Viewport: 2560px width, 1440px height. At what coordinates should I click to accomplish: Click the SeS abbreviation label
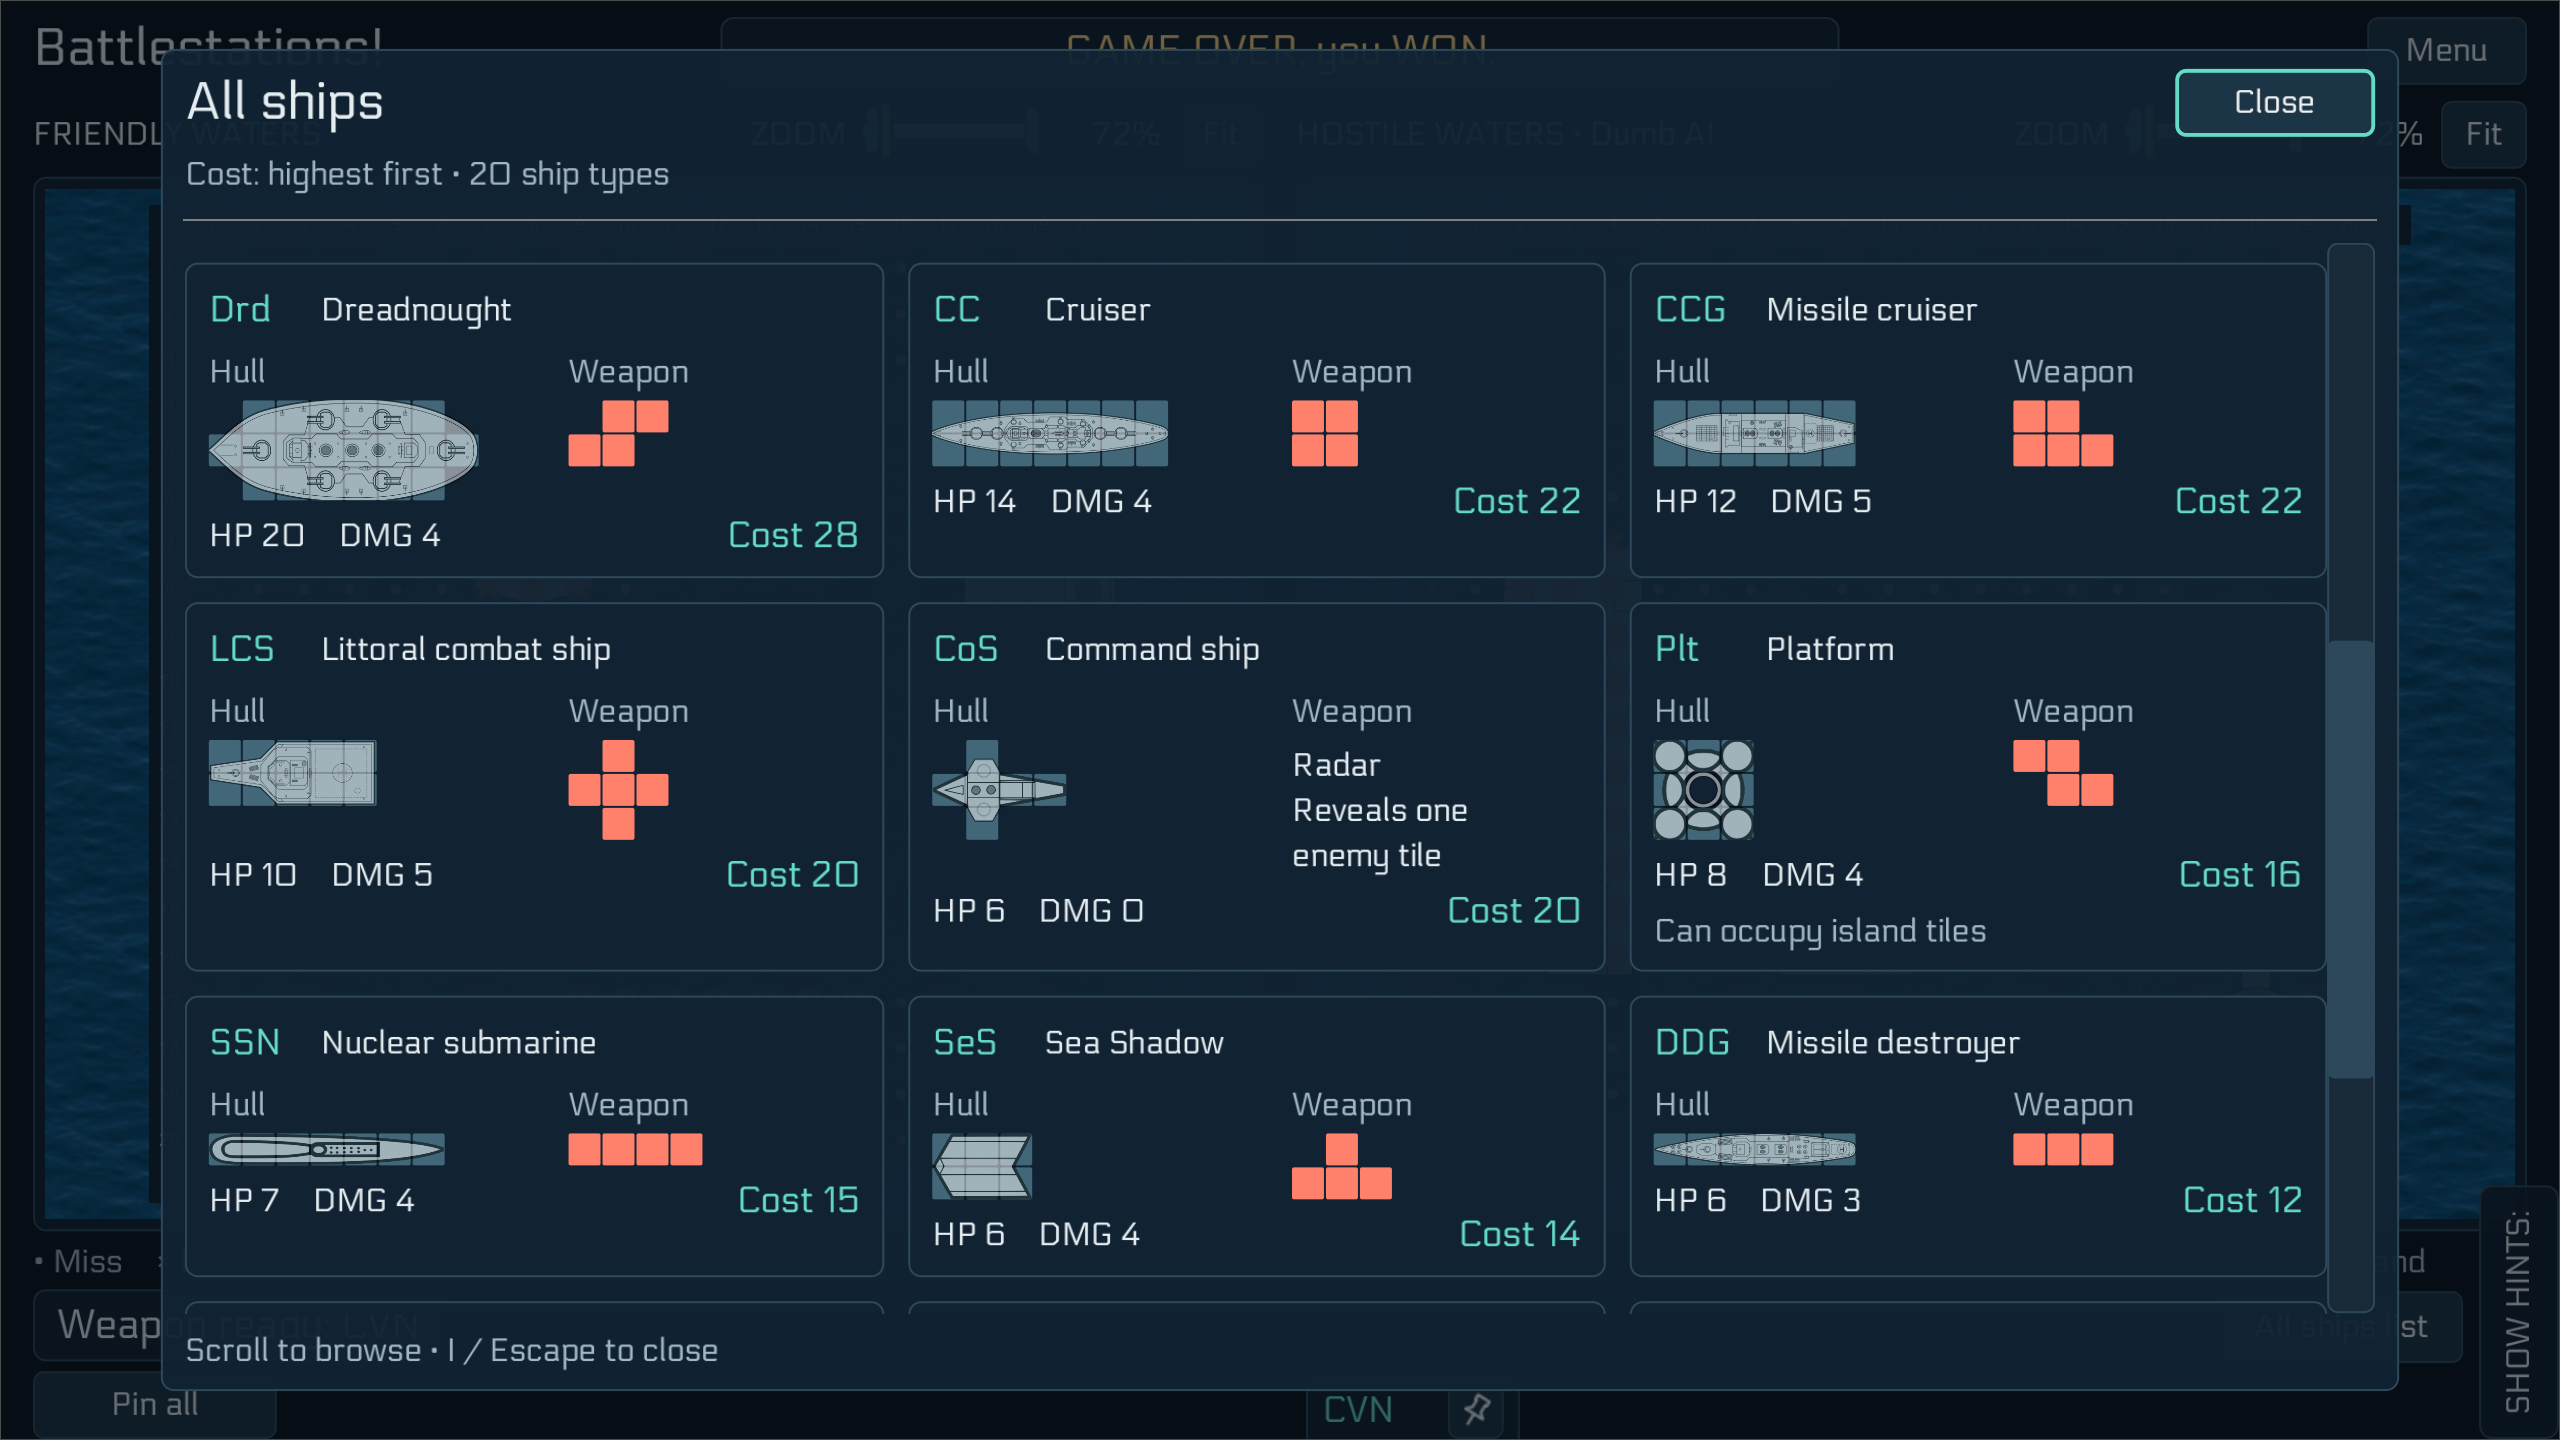(964, 1042)
